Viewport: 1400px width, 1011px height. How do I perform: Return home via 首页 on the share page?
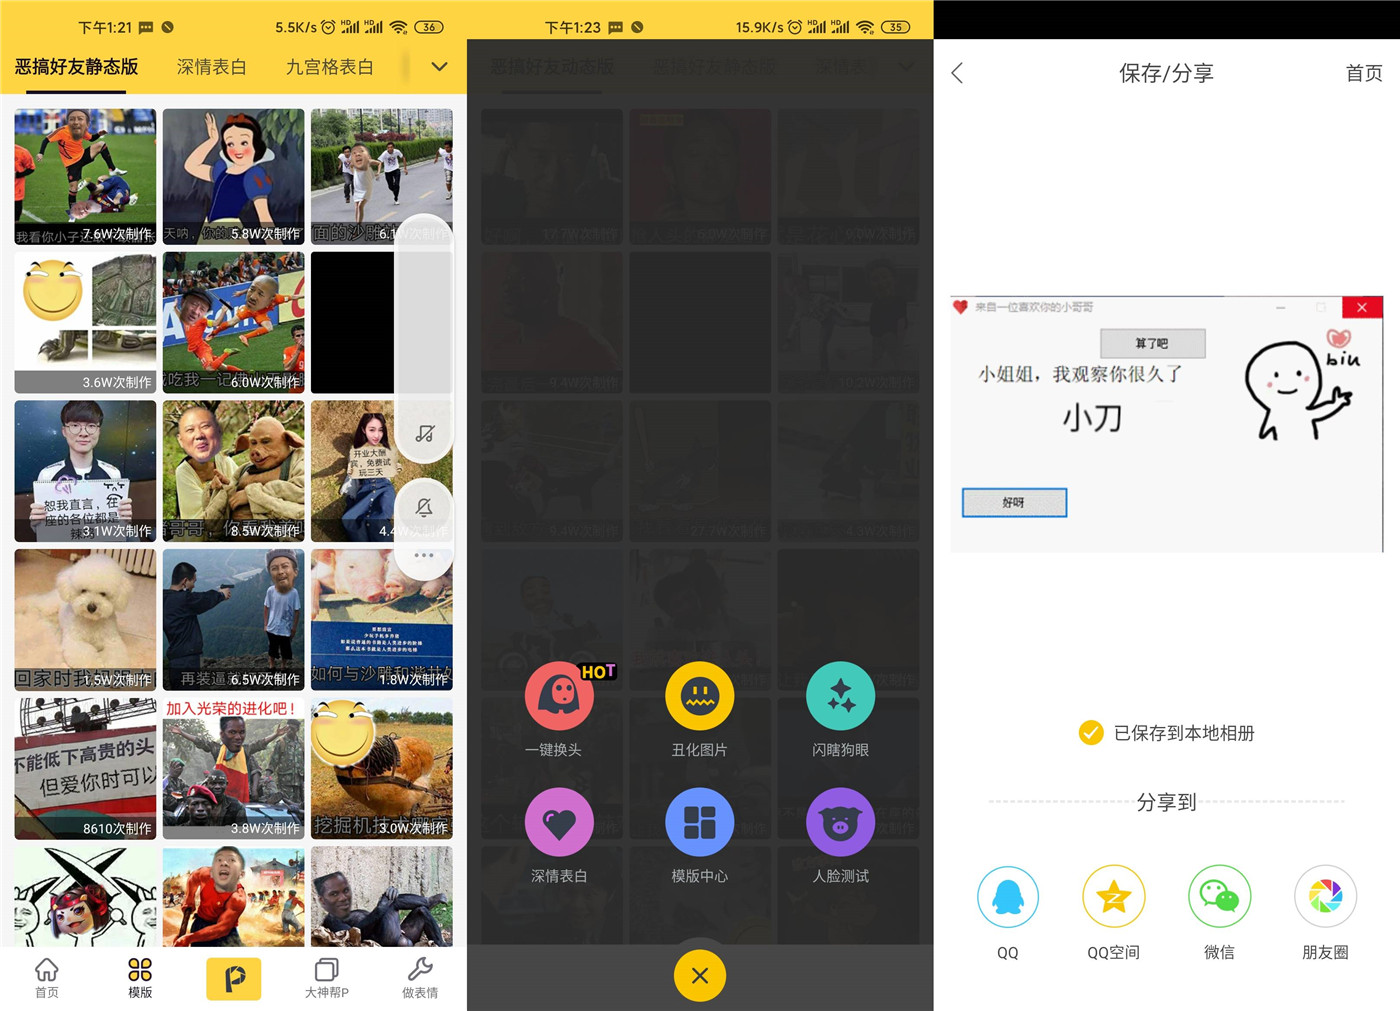tap(1363, 72)
